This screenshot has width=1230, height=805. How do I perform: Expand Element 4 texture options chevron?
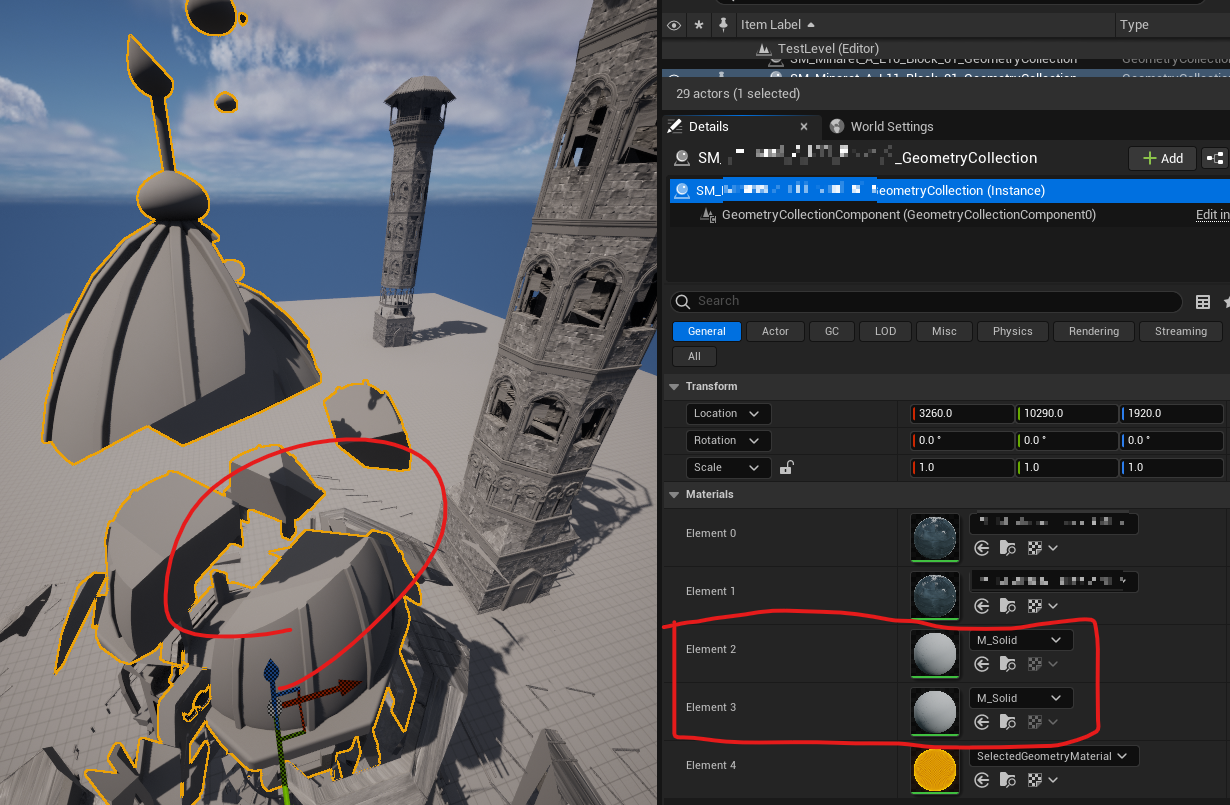[x=1053, y=780]
